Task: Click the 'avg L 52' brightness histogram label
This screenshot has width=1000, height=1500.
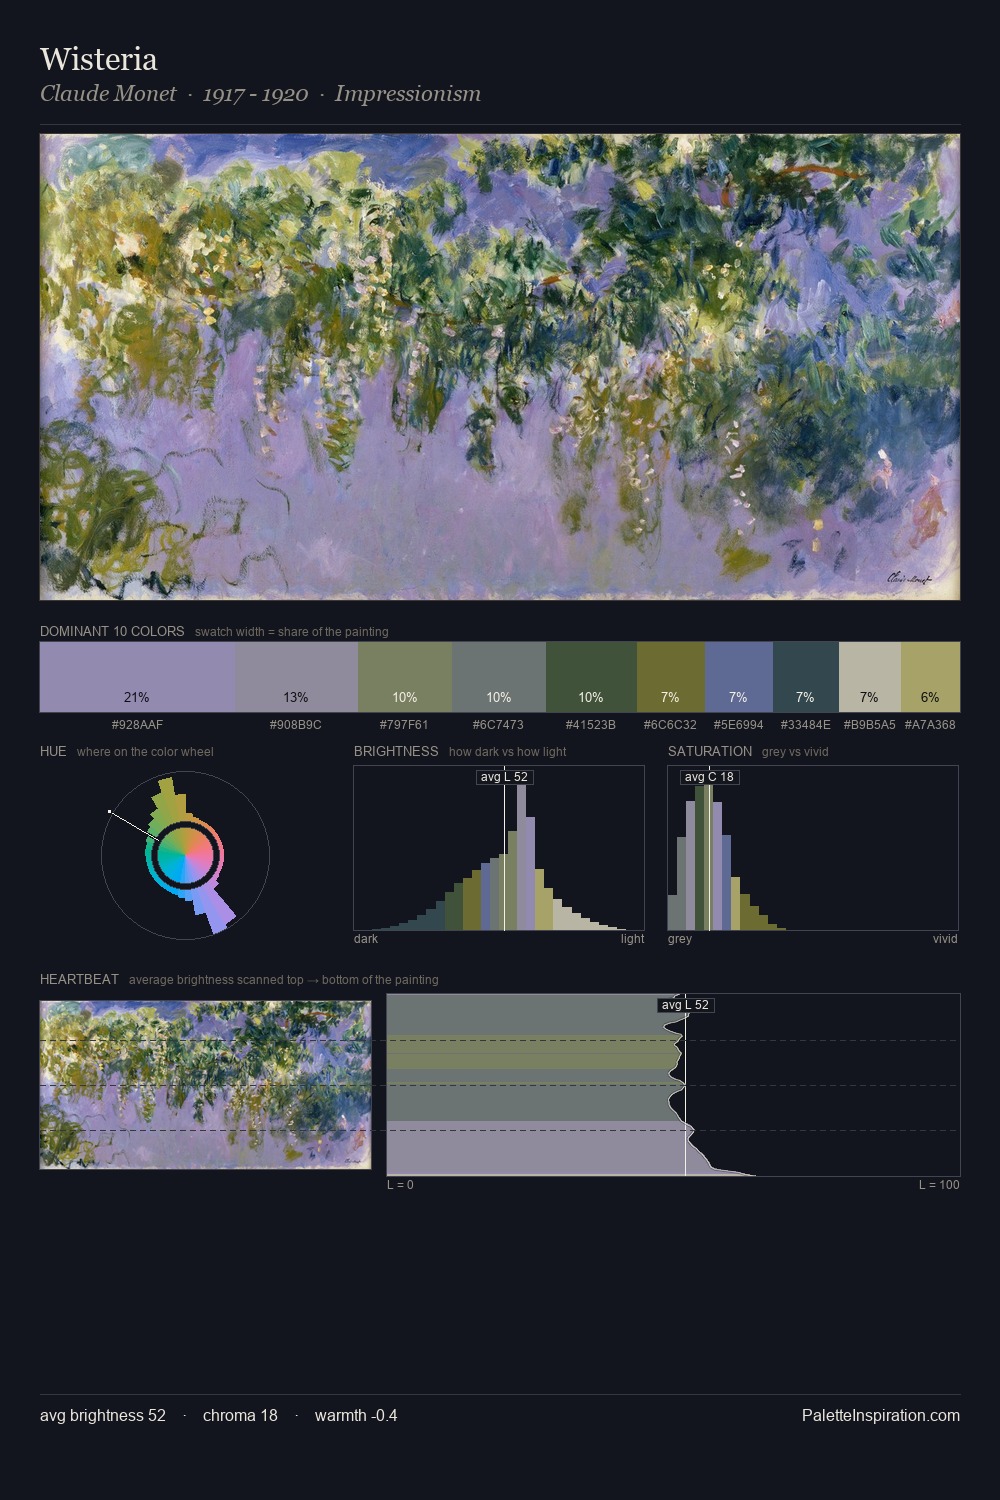Action: (x=504, y=777)
